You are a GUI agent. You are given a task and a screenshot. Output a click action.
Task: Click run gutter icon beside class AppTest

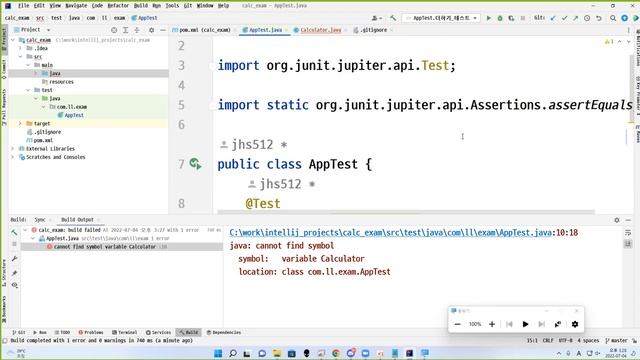click(195, 164)
